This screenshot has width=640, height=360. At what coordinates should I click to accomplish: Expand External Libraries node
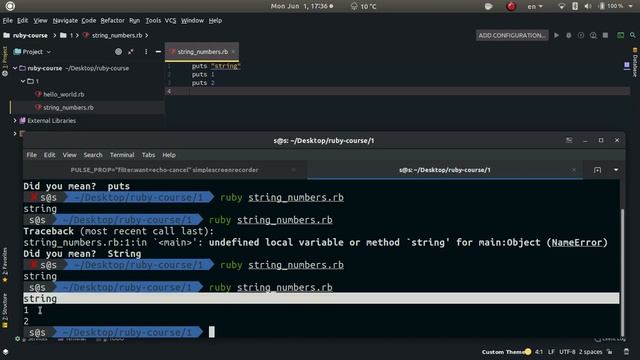pos(15,120)
